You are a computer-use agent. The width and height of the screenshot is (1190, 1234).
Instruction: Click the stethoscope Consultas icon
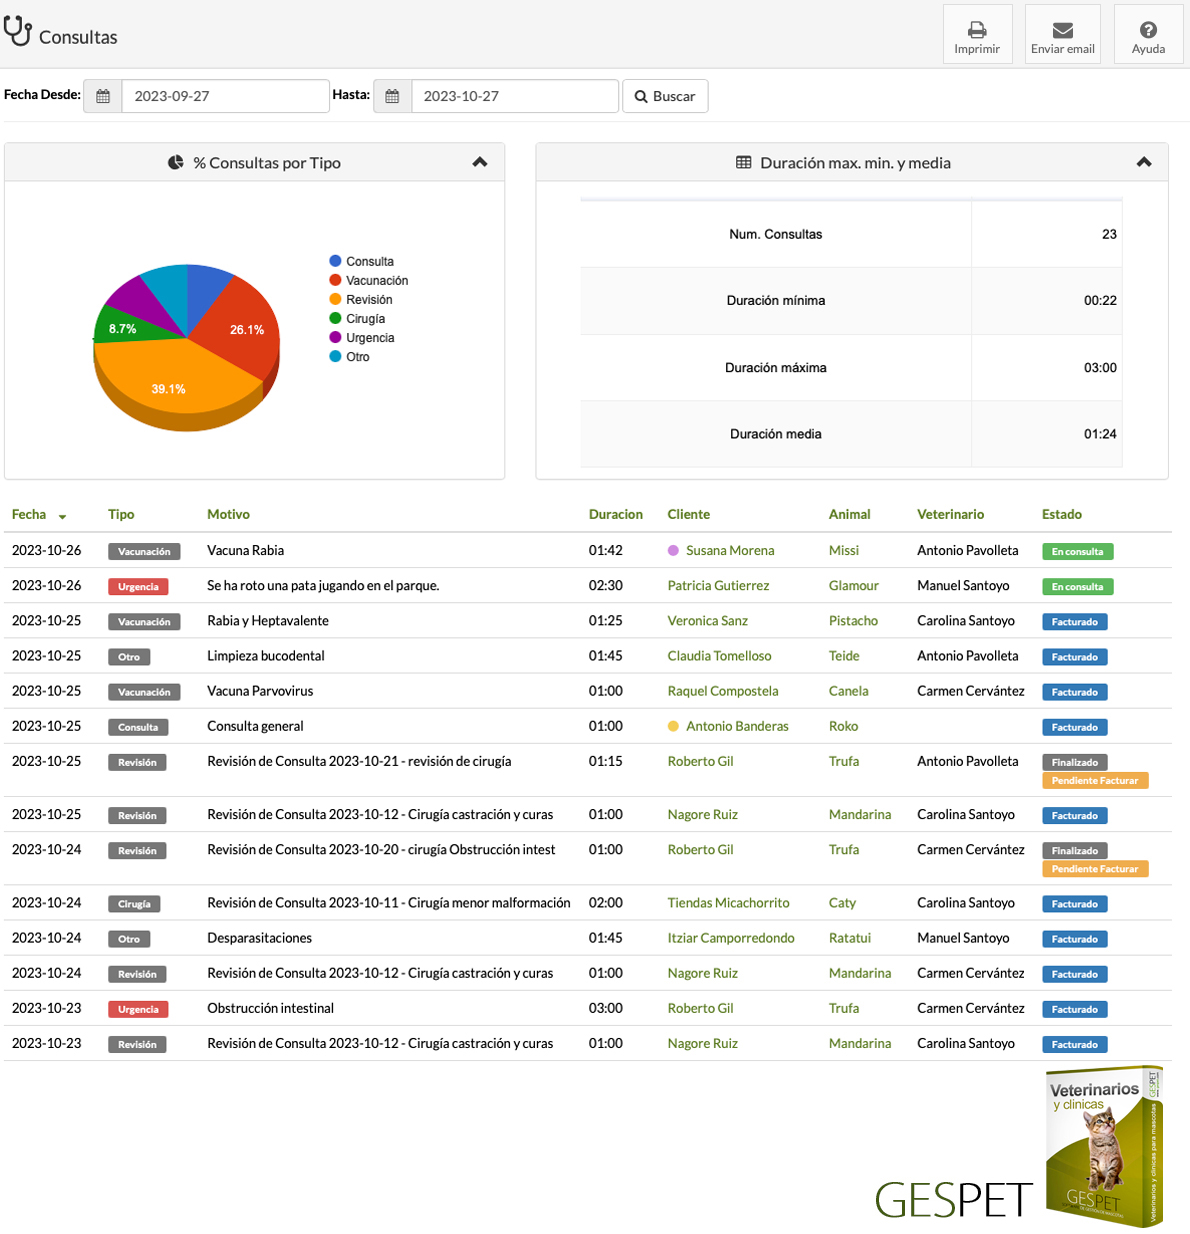tap(18, 32)
